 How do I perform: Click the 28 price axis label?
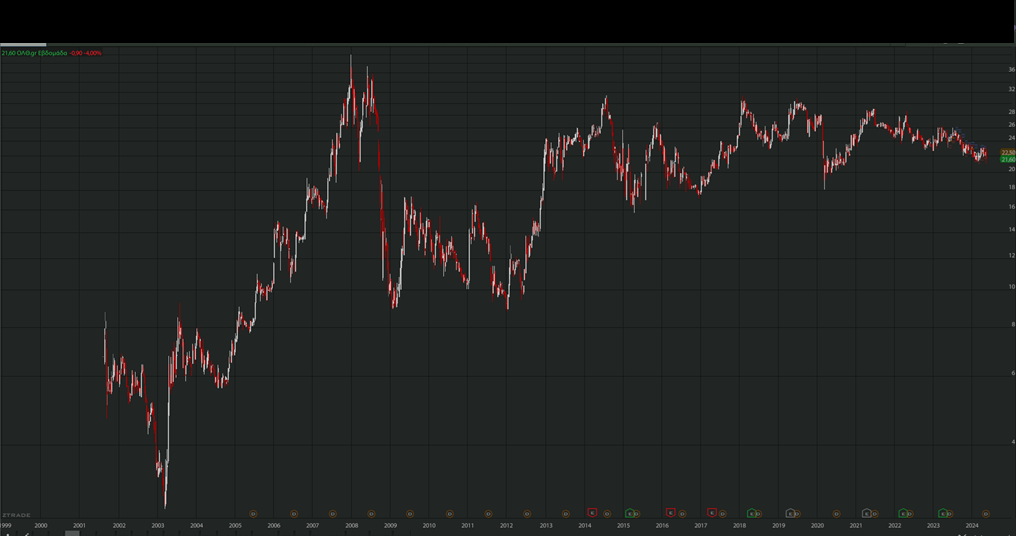coord(1011,111)
